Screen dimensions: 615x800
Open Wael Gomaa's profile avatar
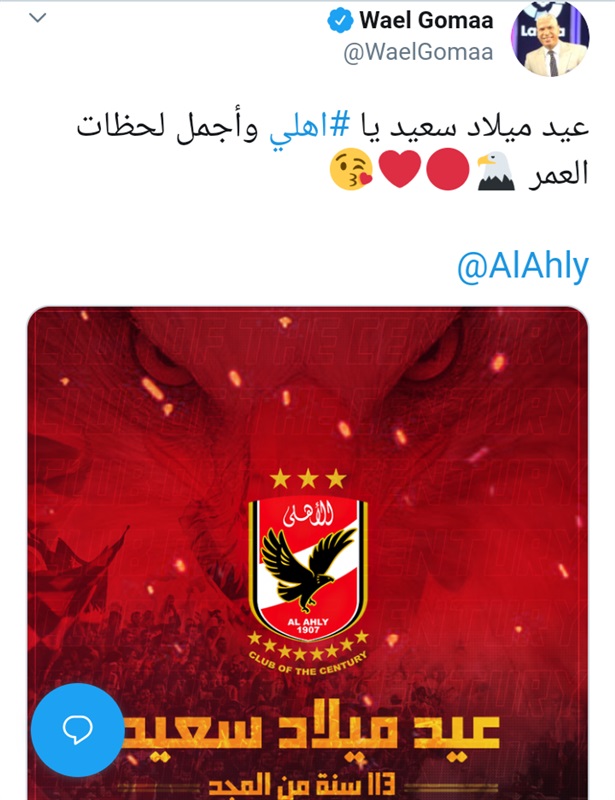point(550,40)
